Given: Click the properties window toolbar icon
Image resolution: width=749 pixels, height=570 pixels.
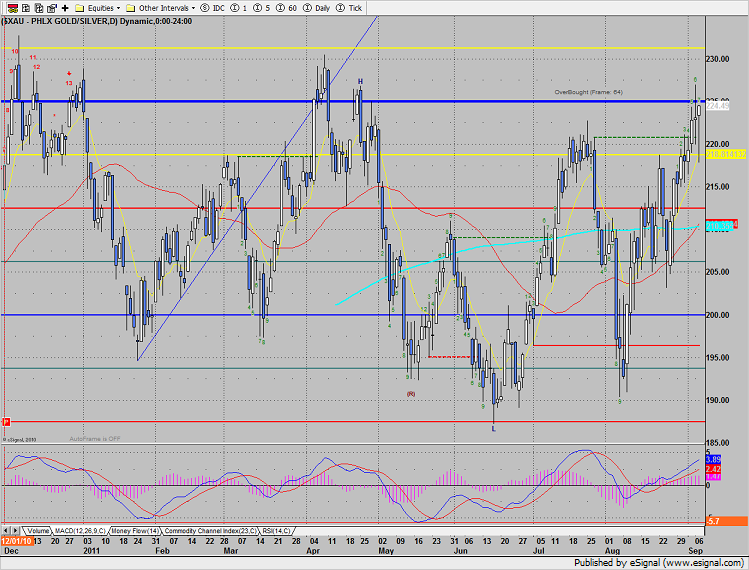Looking at the screenshot, I should [52, 8].
